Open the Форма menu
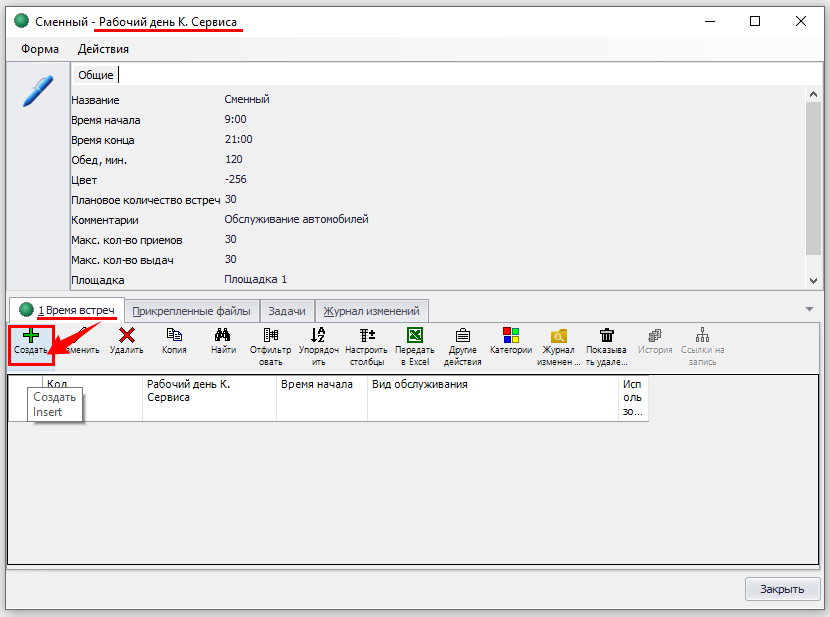The height and width of the screenshot is (617, 830). [40, 49]
